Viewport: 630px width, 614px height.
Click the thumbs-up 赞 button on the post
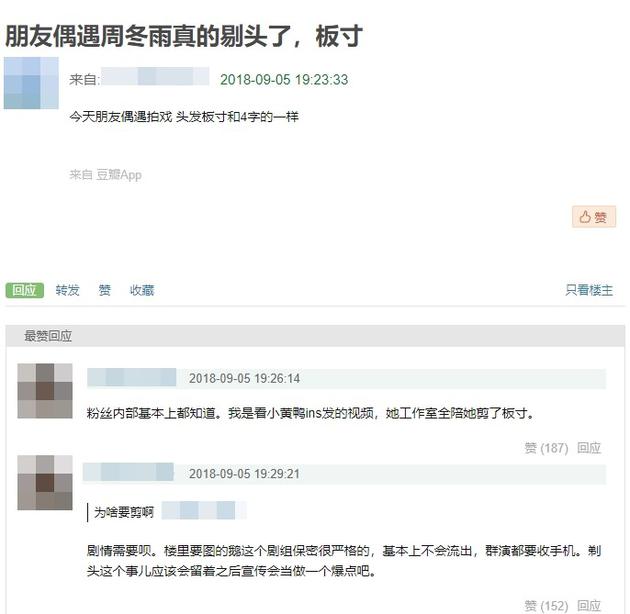[x=593, y=217]
